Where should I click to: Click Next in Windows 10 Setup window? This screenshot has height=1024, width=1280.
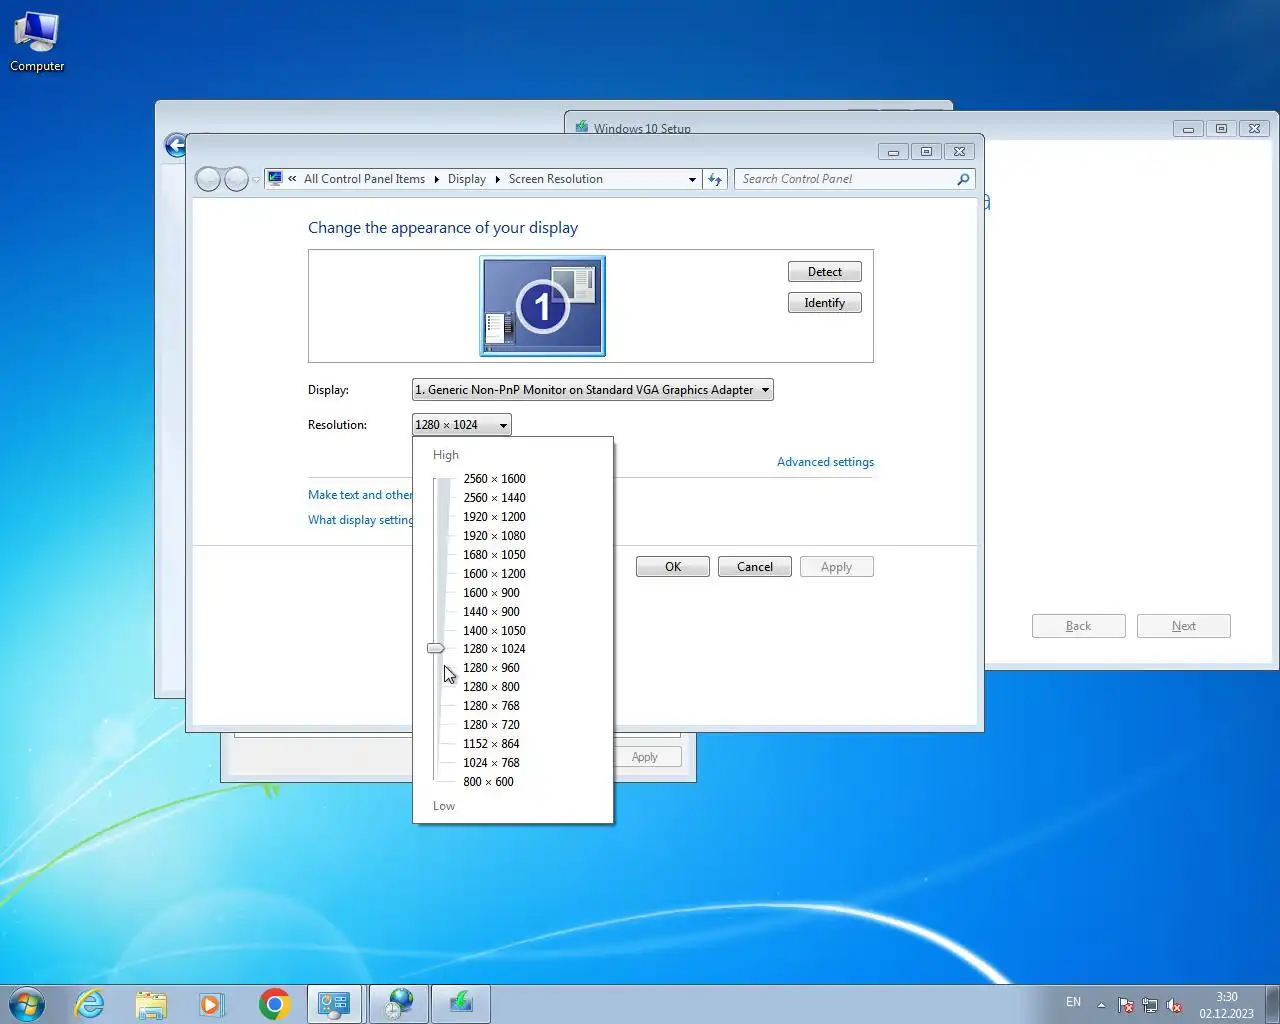tap(1184, 626)
